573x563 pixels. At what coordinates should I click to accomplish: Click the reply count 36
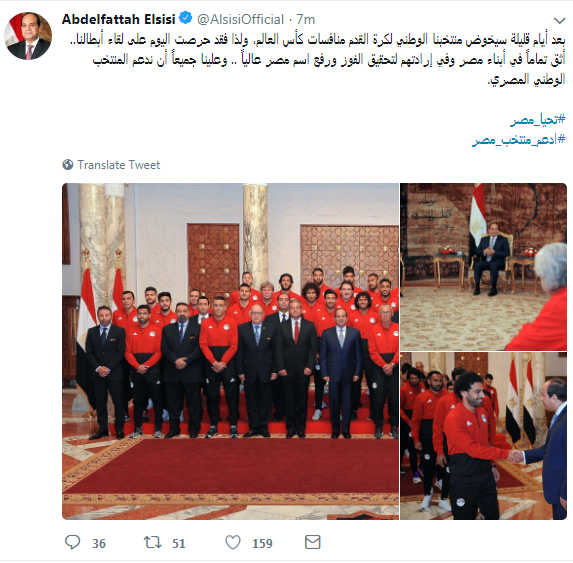point(99,544)
